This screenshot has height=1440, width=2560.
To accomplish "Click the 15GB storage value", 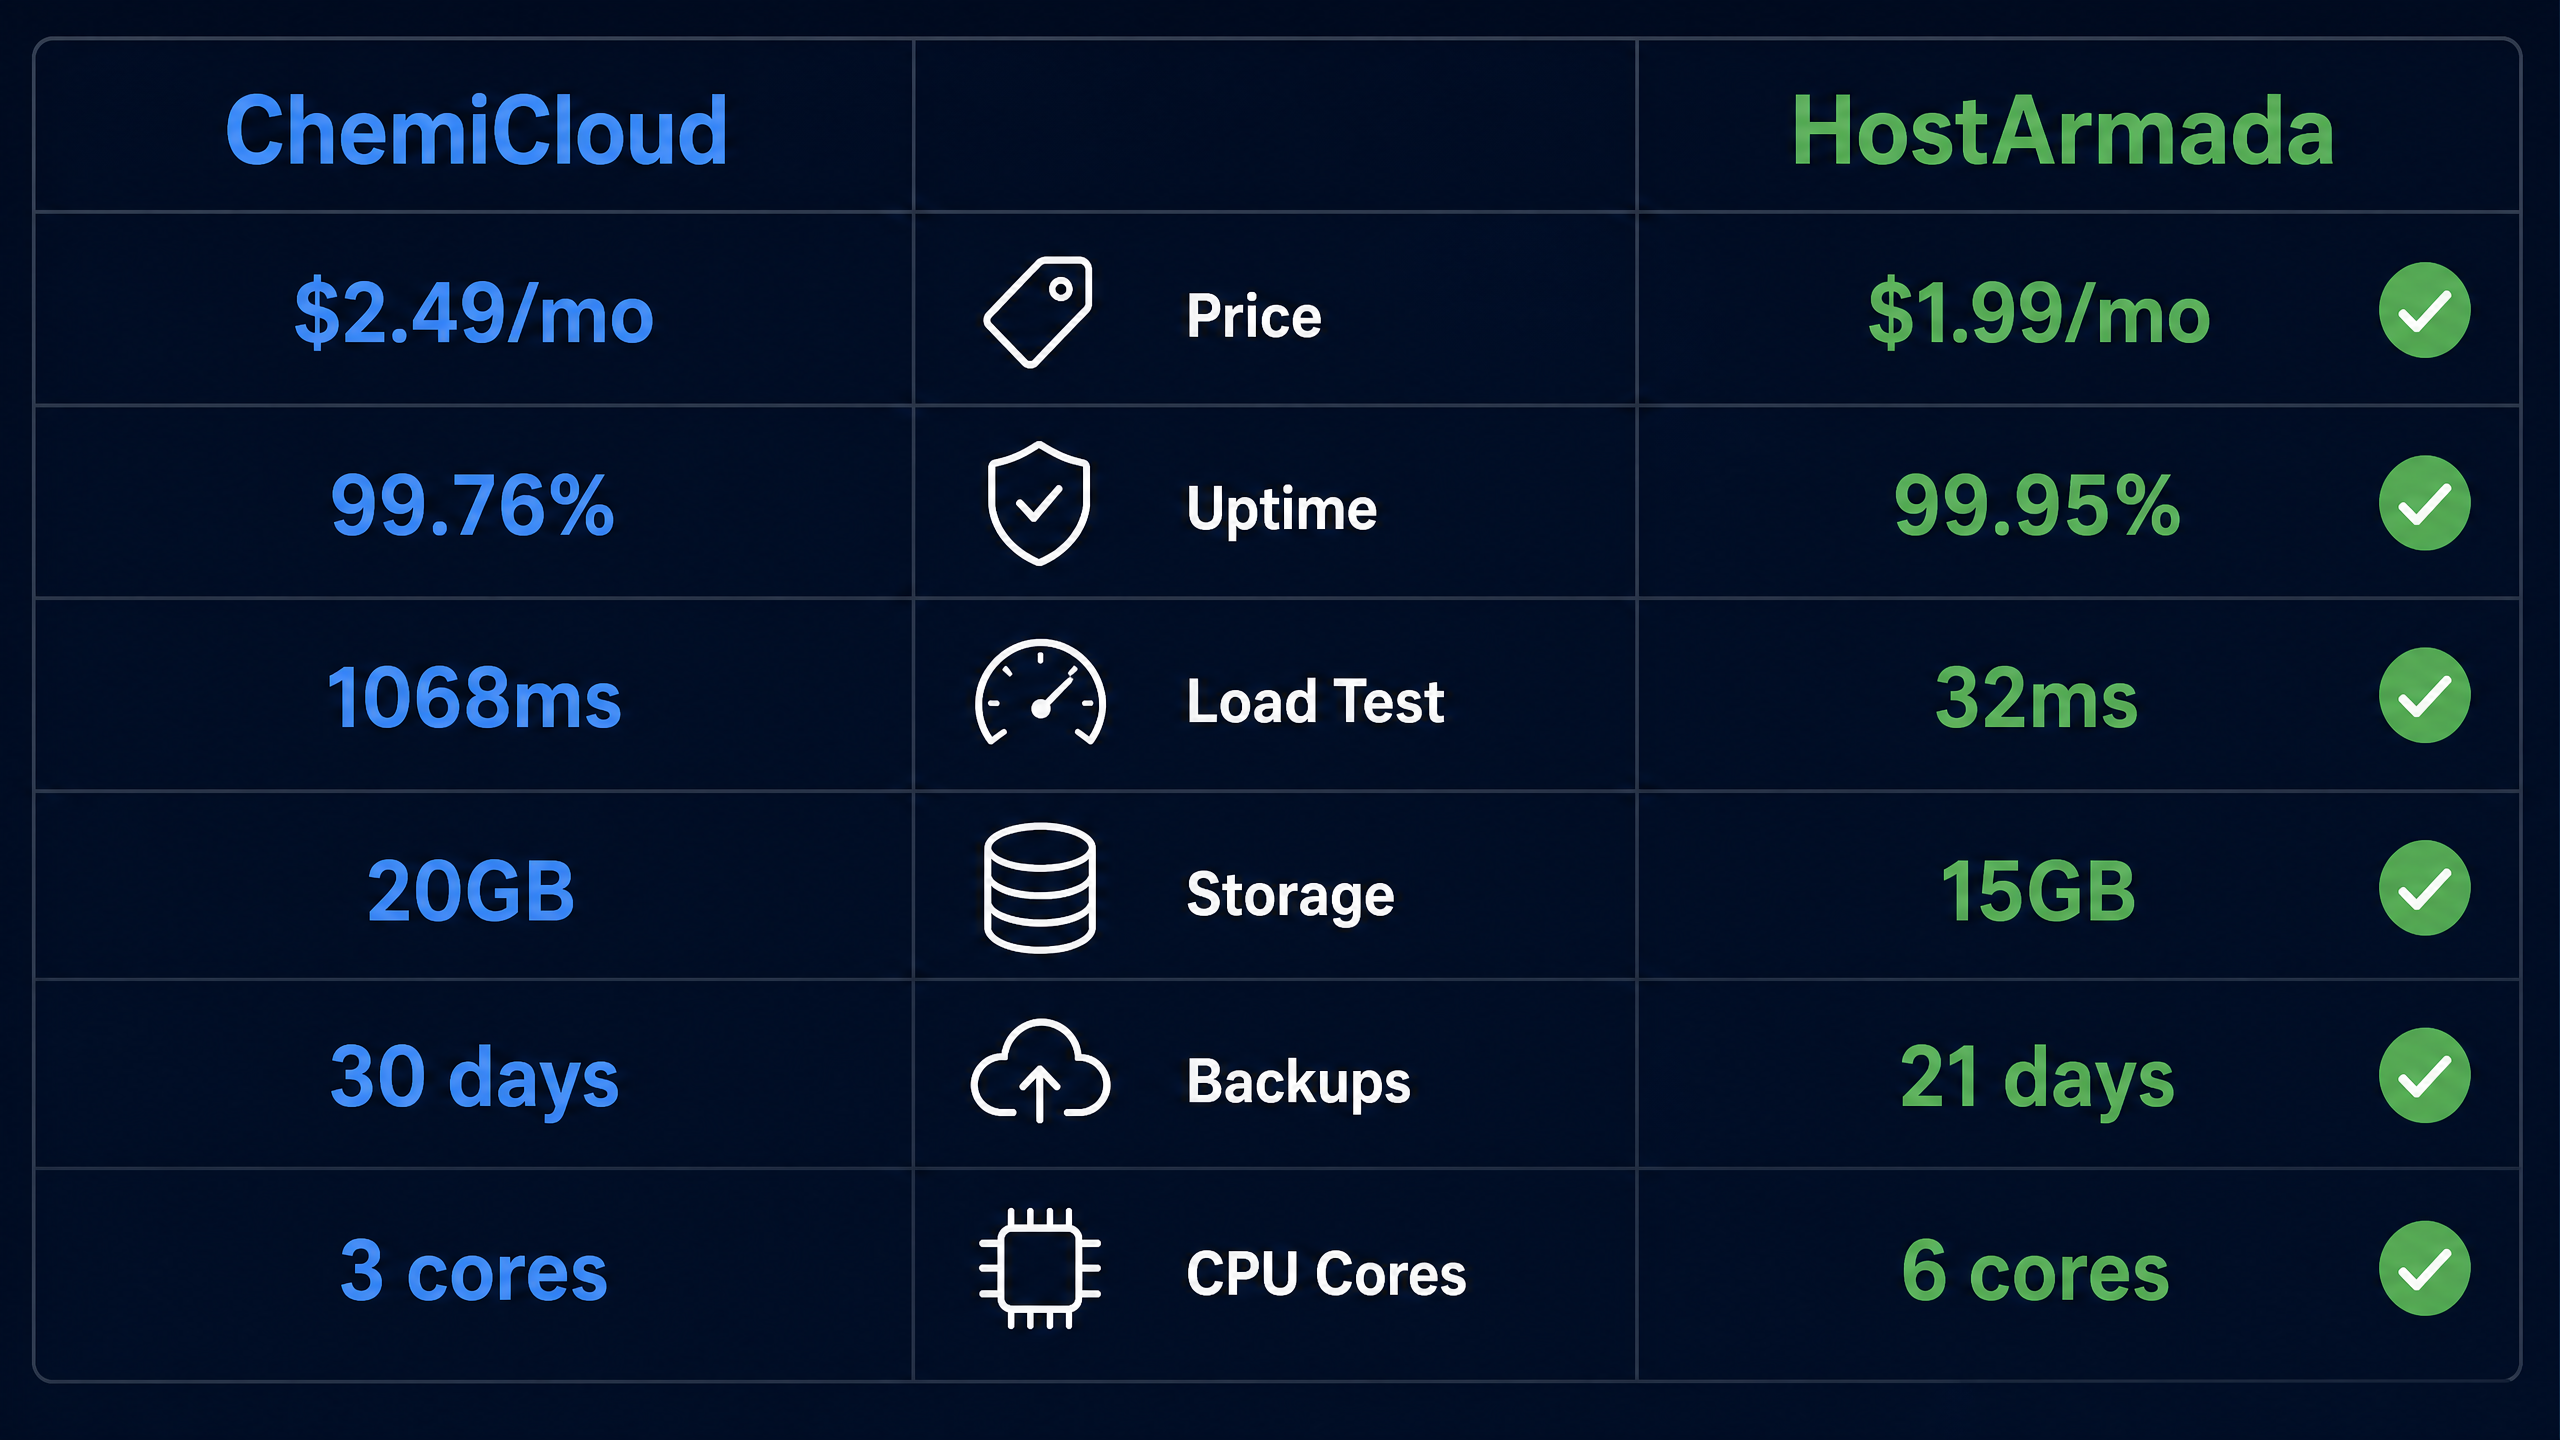I will coord(2037,890).
